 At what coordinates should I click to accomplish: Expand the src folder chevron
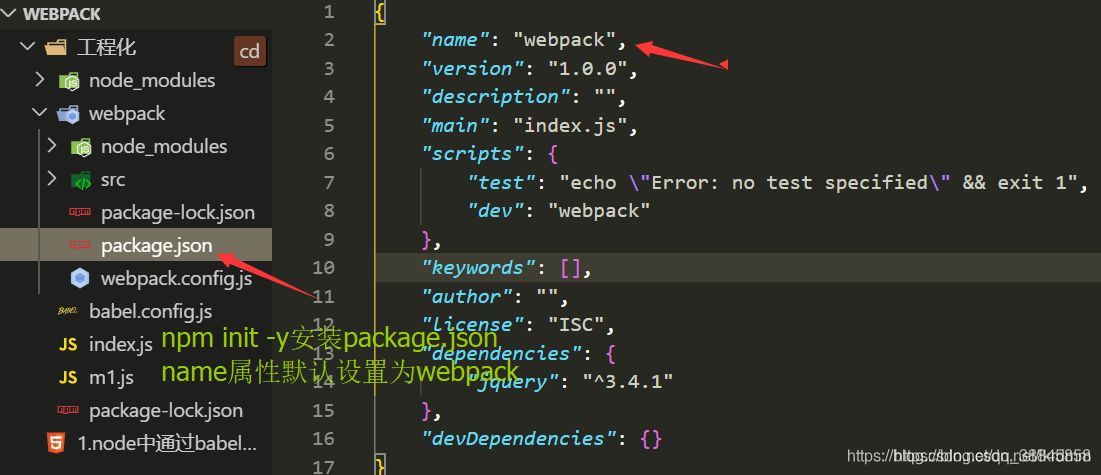(52, 179)
